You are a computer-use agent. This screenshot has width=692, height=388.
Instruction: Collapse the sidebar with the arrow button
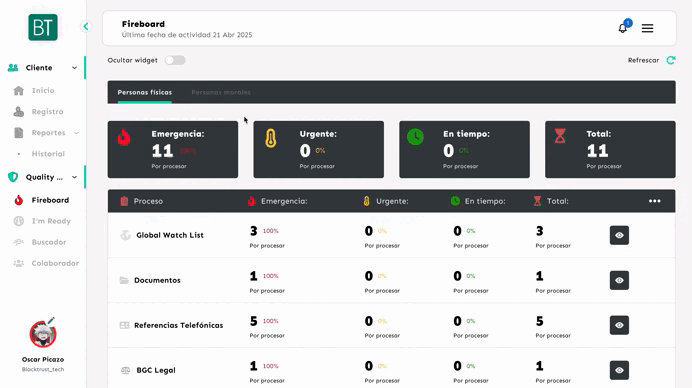(x=86, y=26)
